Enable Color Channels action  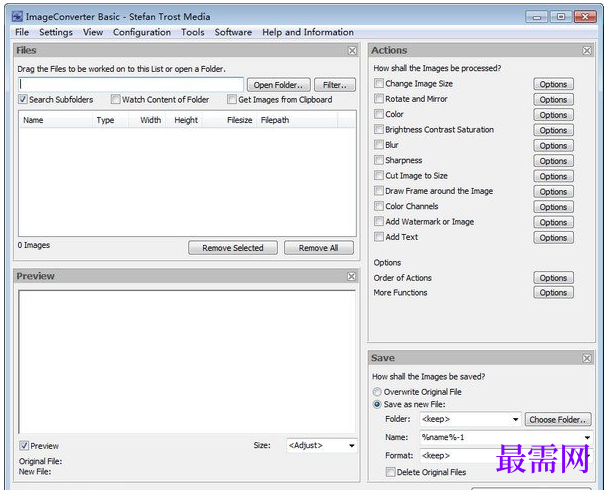(x=379, y=206)
